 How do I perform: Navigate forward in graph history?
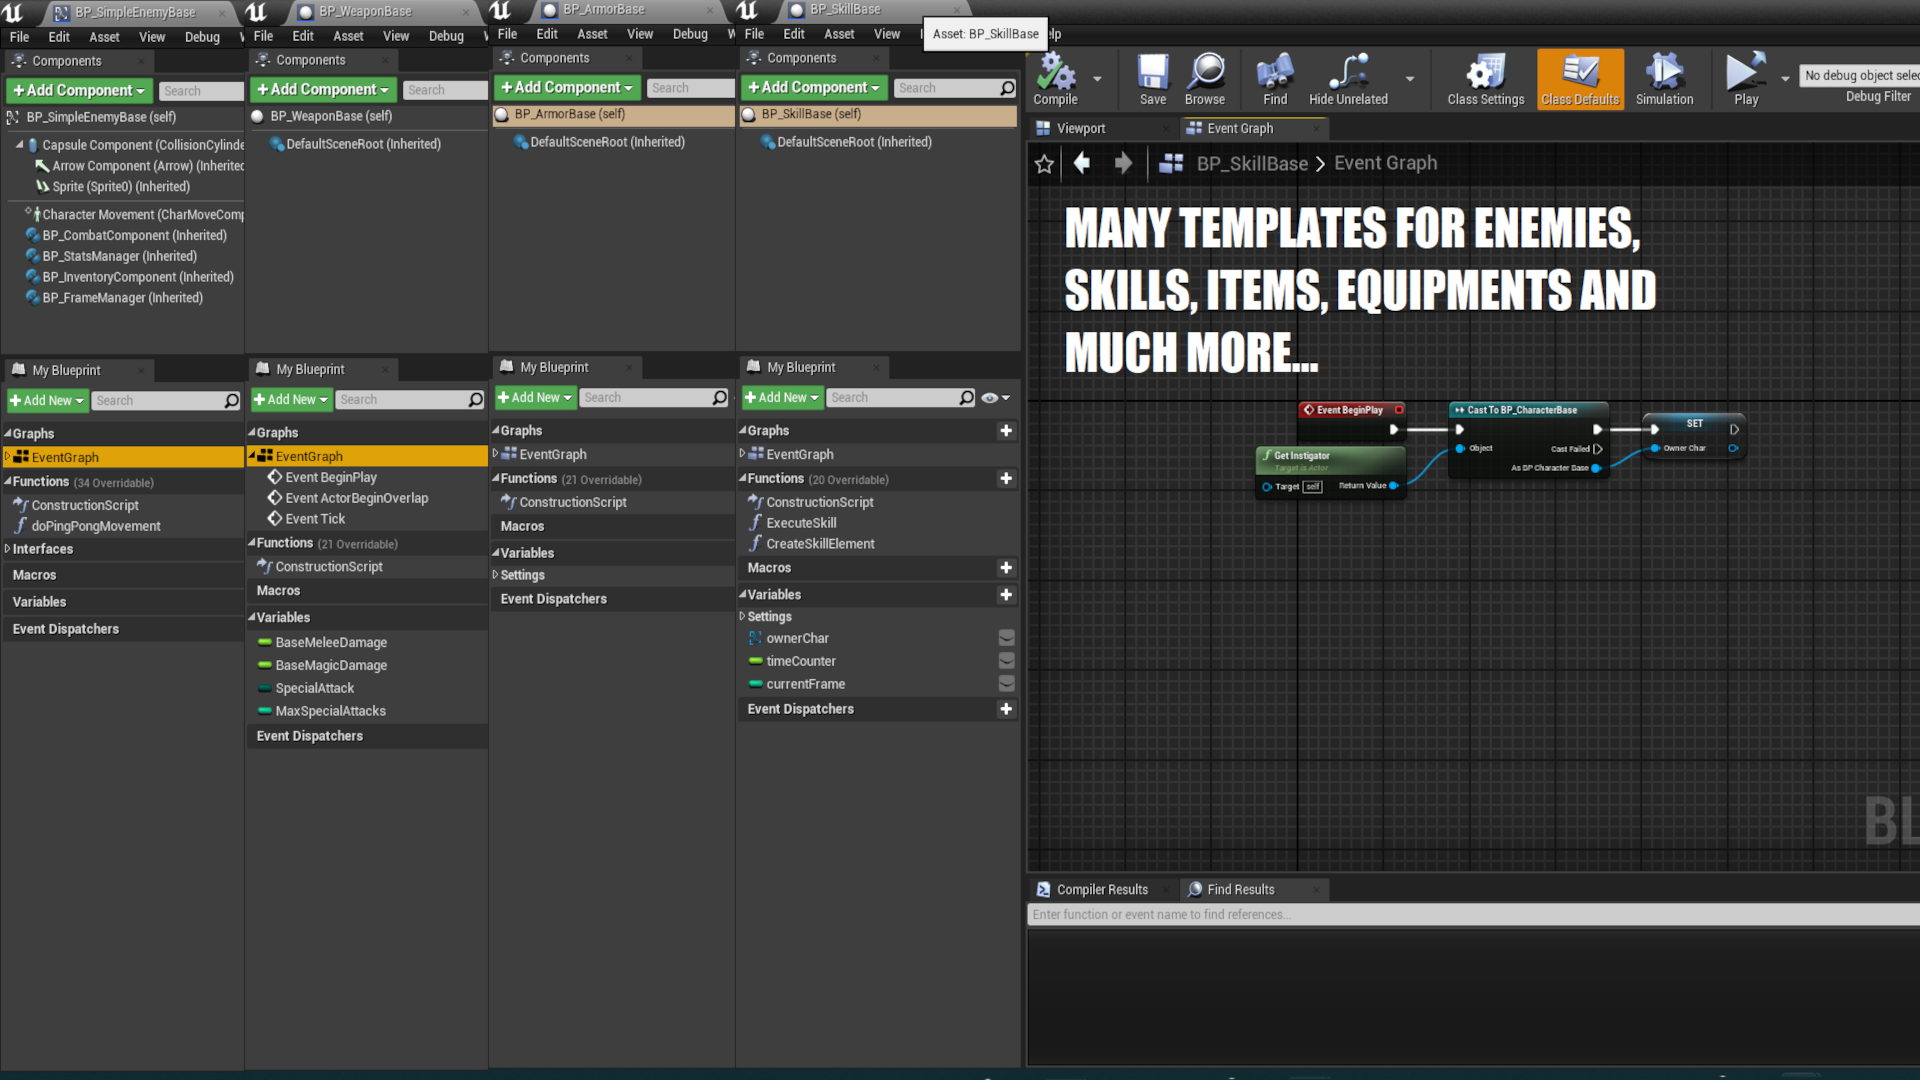(x=1123, y=163)
